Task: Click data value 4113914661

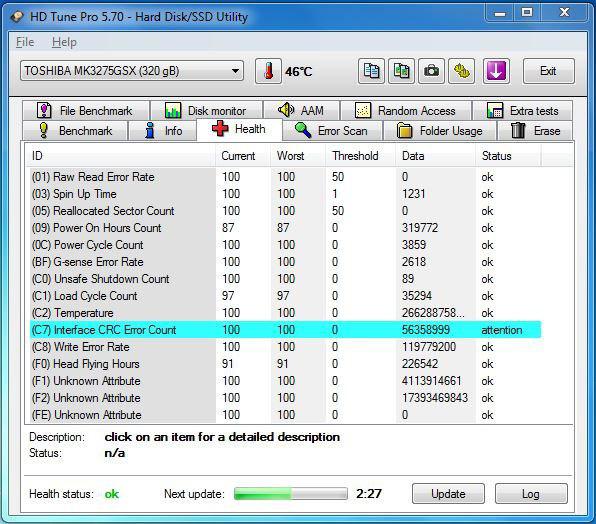Action: click(431, 381)
